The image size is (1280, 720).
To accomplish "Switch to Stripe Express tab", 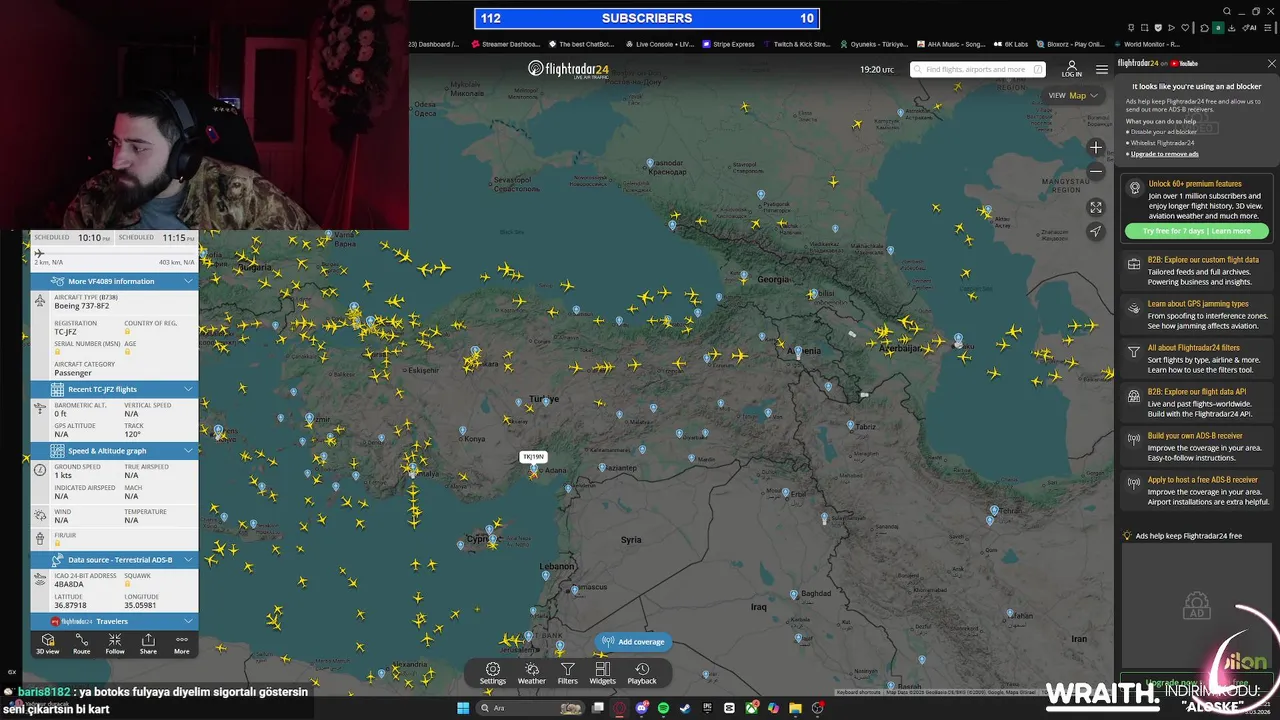I will coord(729,44).
